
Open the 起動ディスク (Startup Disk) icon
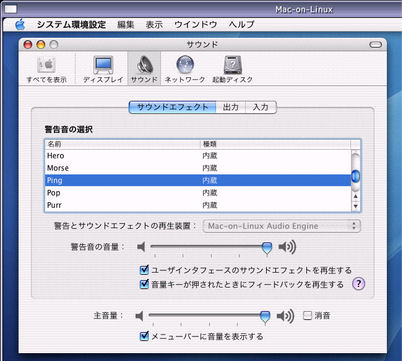pyautogui.click(x=232, y=69)
